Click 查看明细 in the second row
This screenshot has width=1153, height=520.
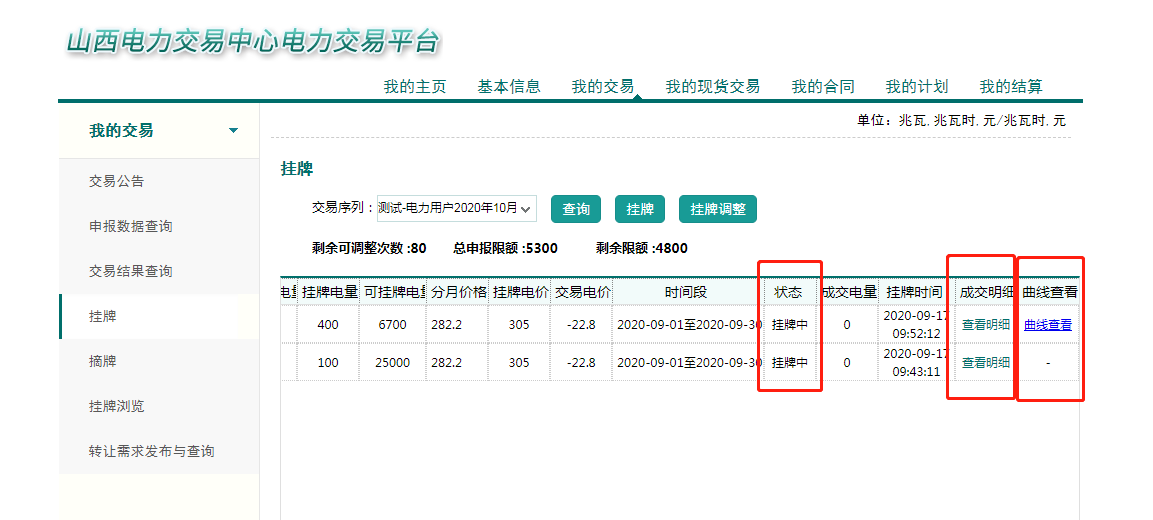[x=985, y=363]
